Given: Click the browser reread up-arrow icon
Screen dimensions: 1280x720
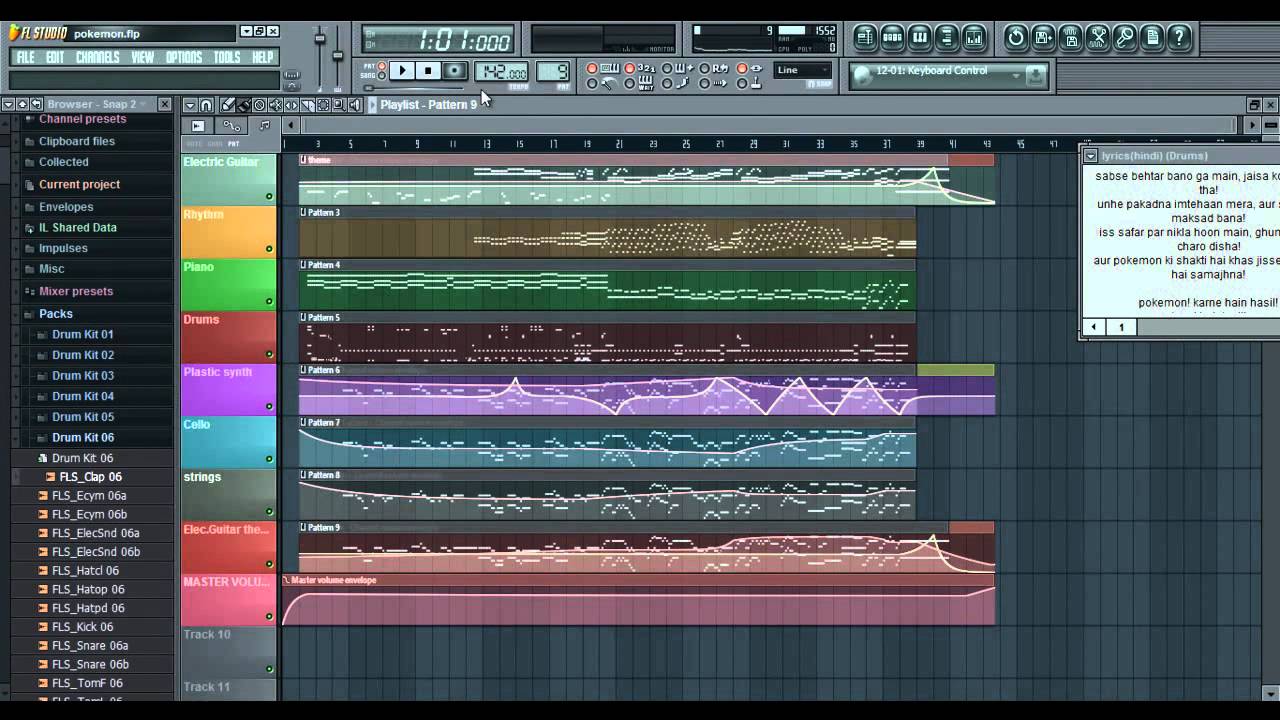Looking at the screenshot, I should point(22,104).
